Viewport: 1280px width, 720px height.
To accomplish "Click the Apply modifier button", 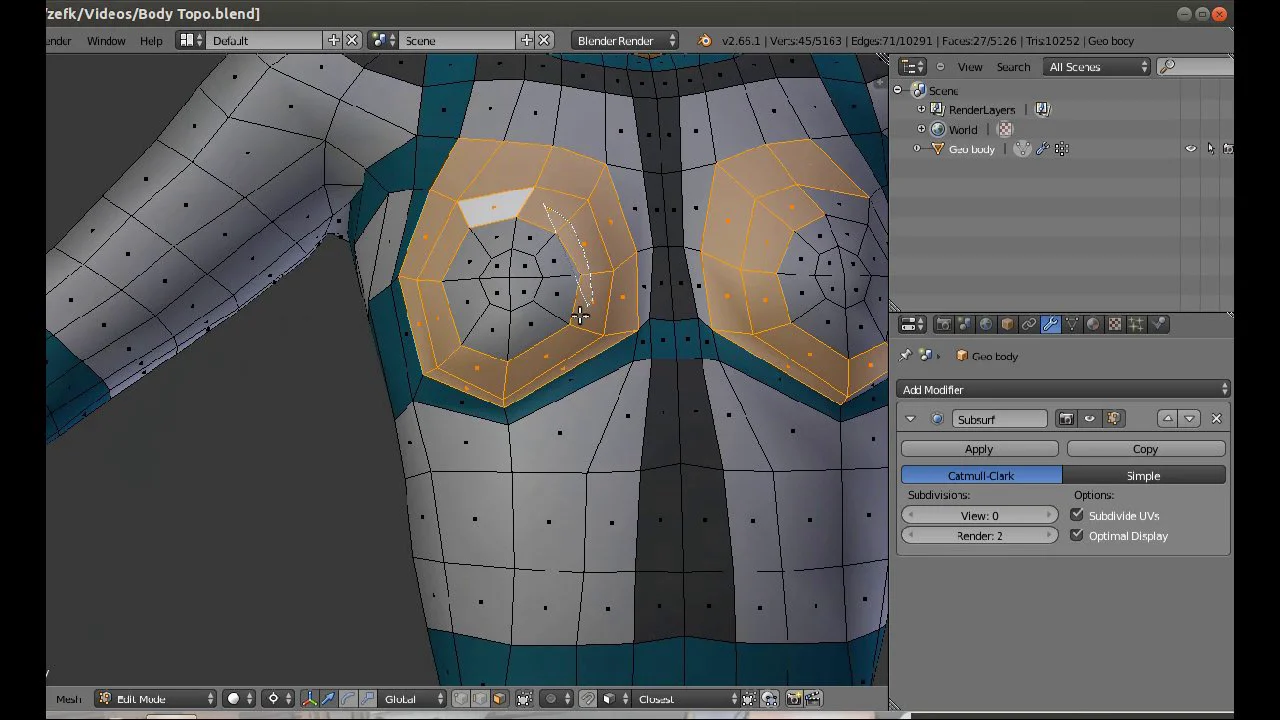I will point(979,449).
